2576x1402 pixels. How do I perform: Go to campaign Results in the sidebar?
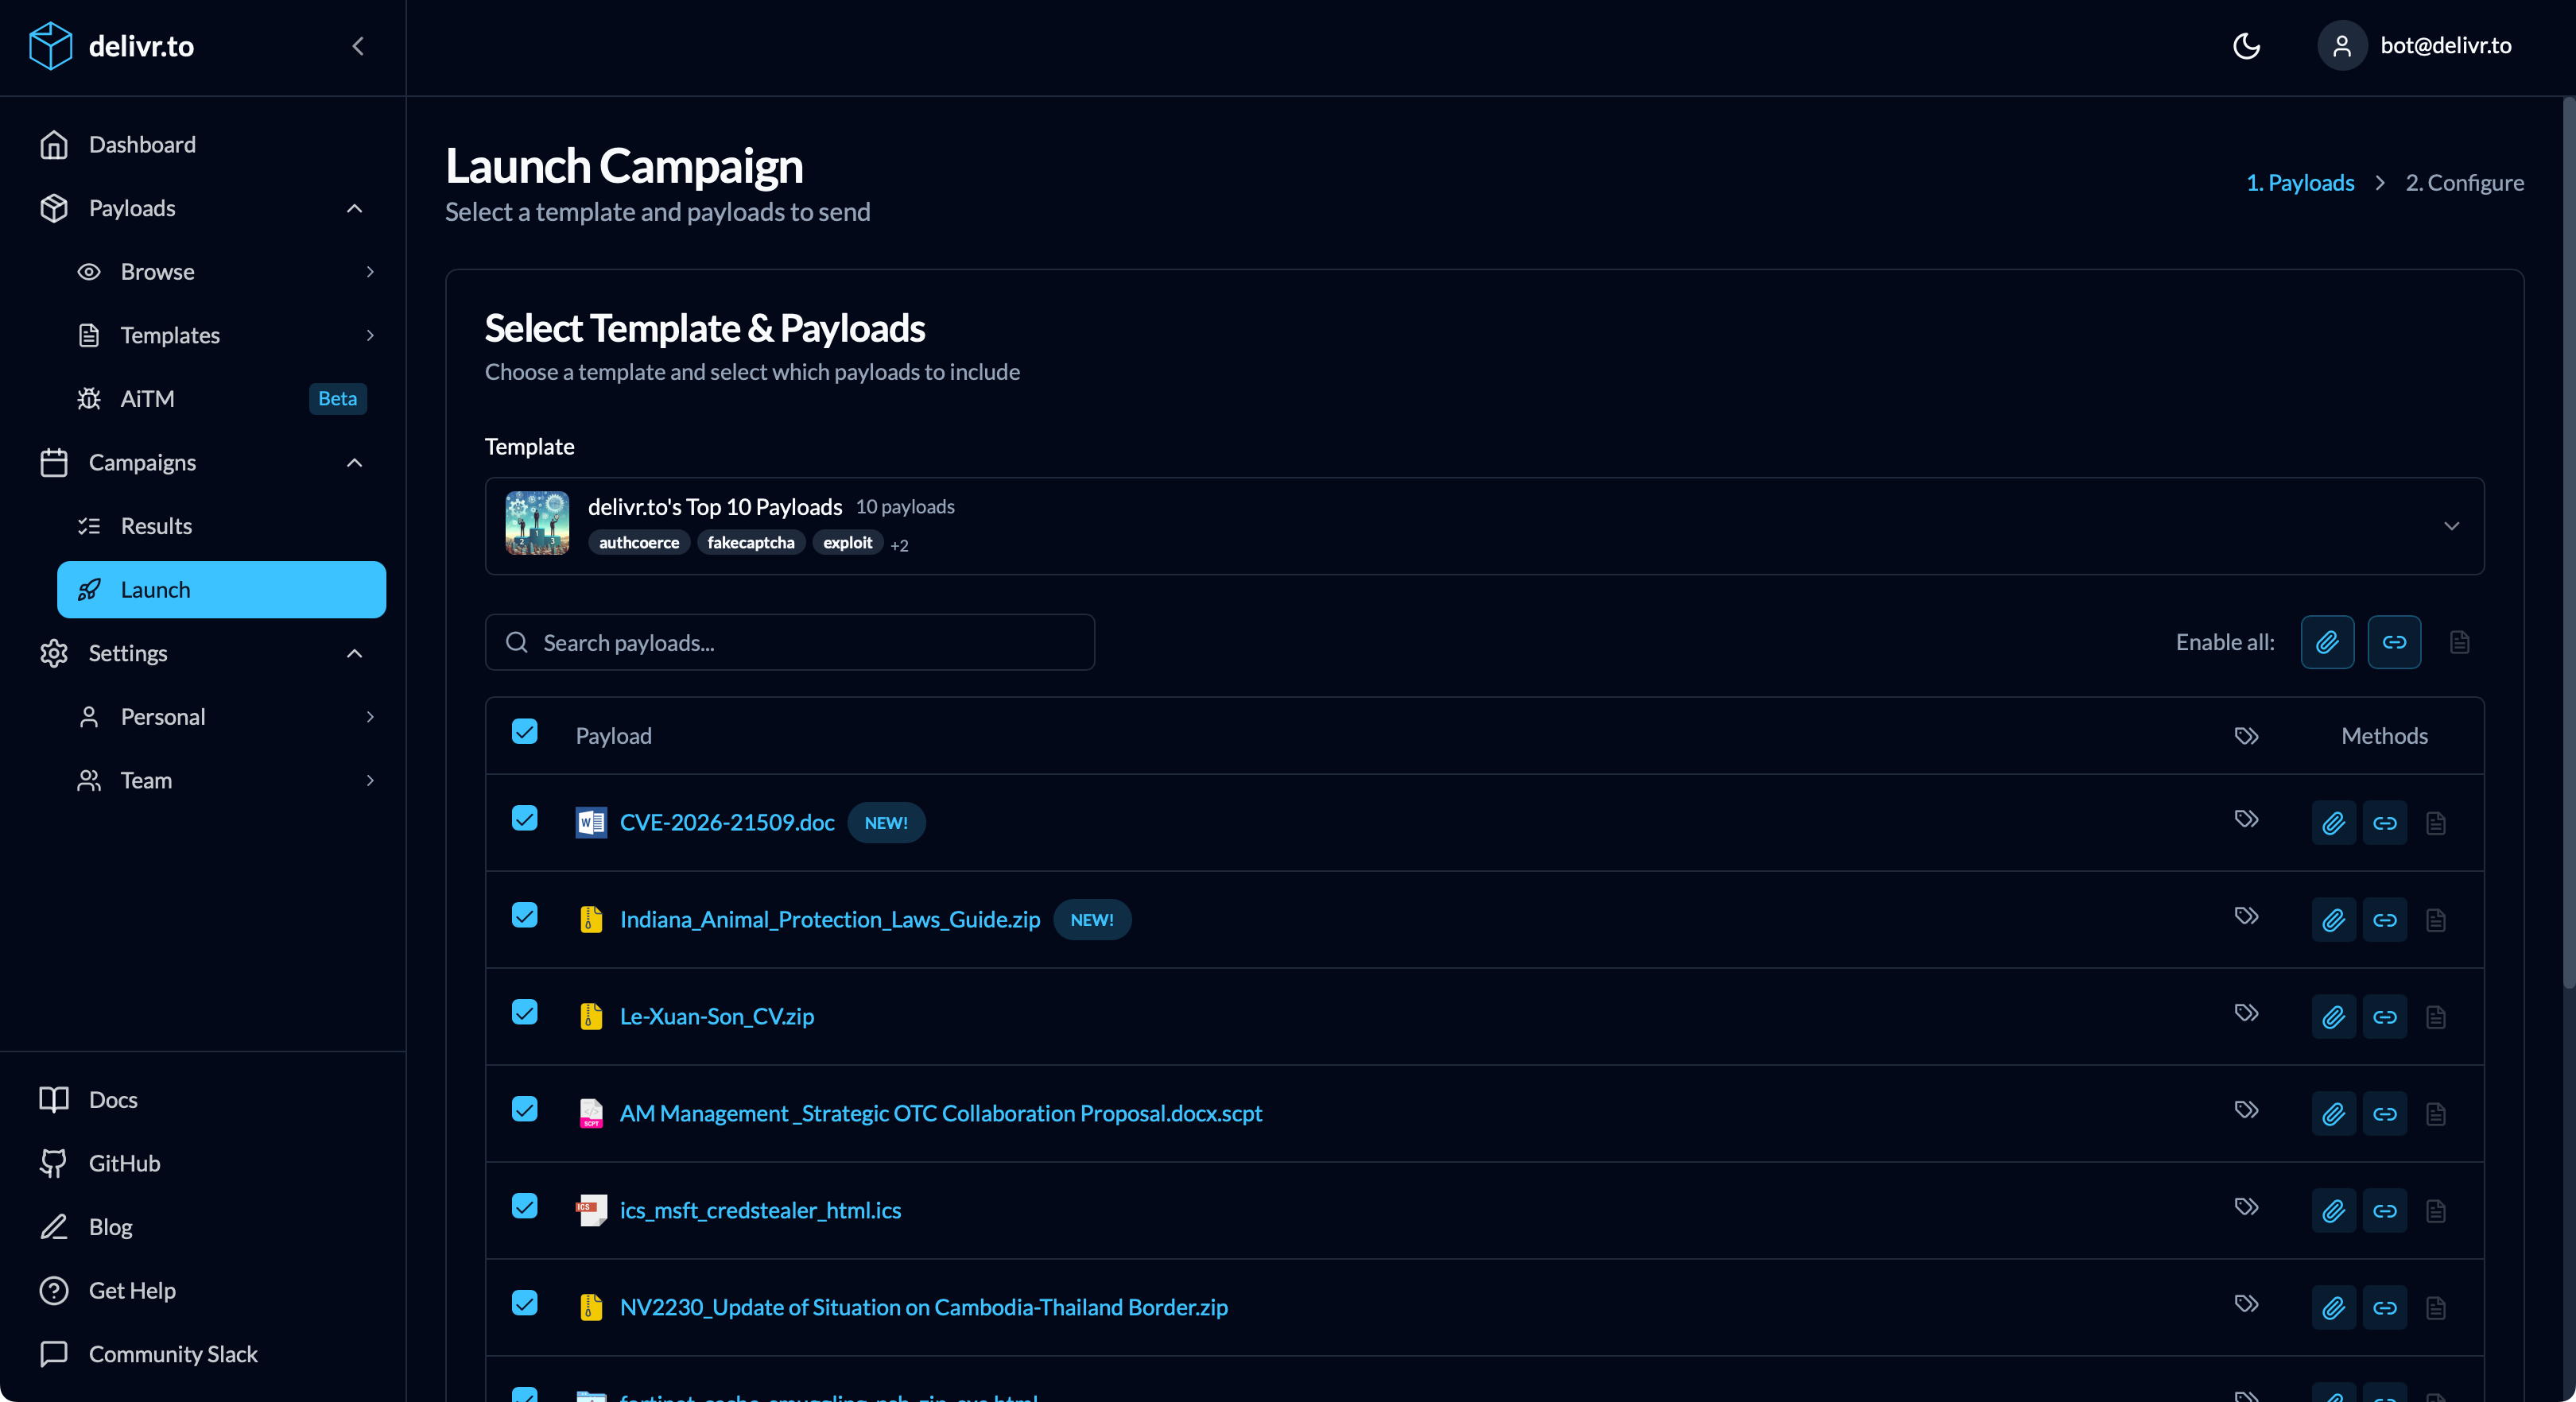click(x=157, y=525)
